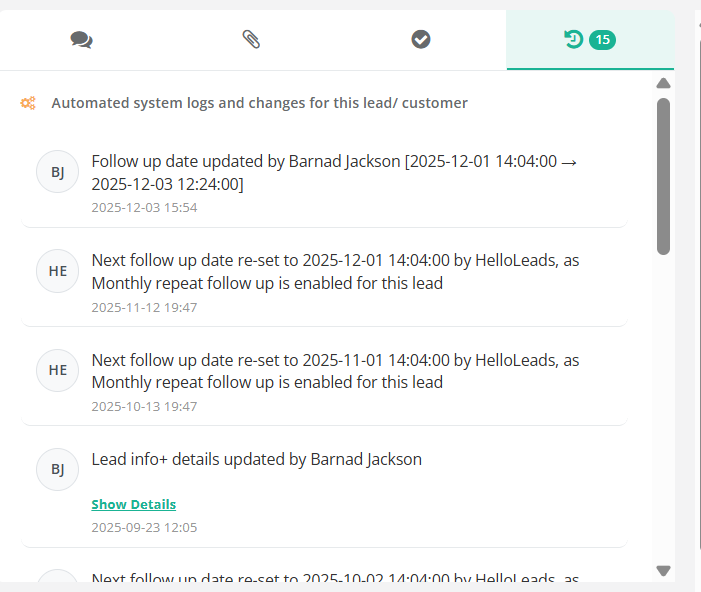The width and height of the screenshot is (701, 592).
Task: Open the attachments paperclip tab
Action: 251,39
